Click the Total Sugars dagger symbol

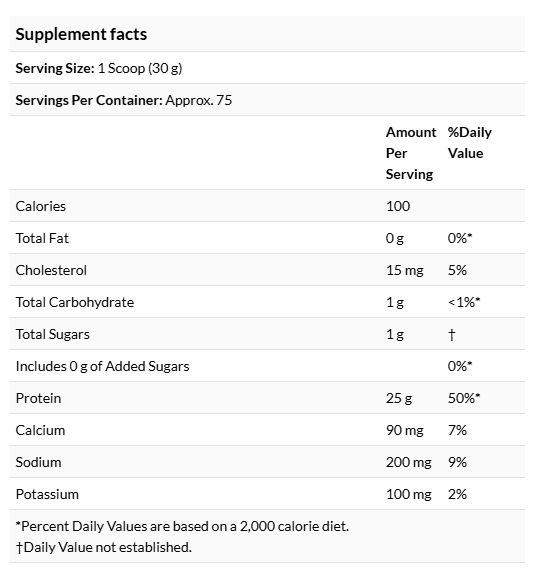click(x=451, y=334)
